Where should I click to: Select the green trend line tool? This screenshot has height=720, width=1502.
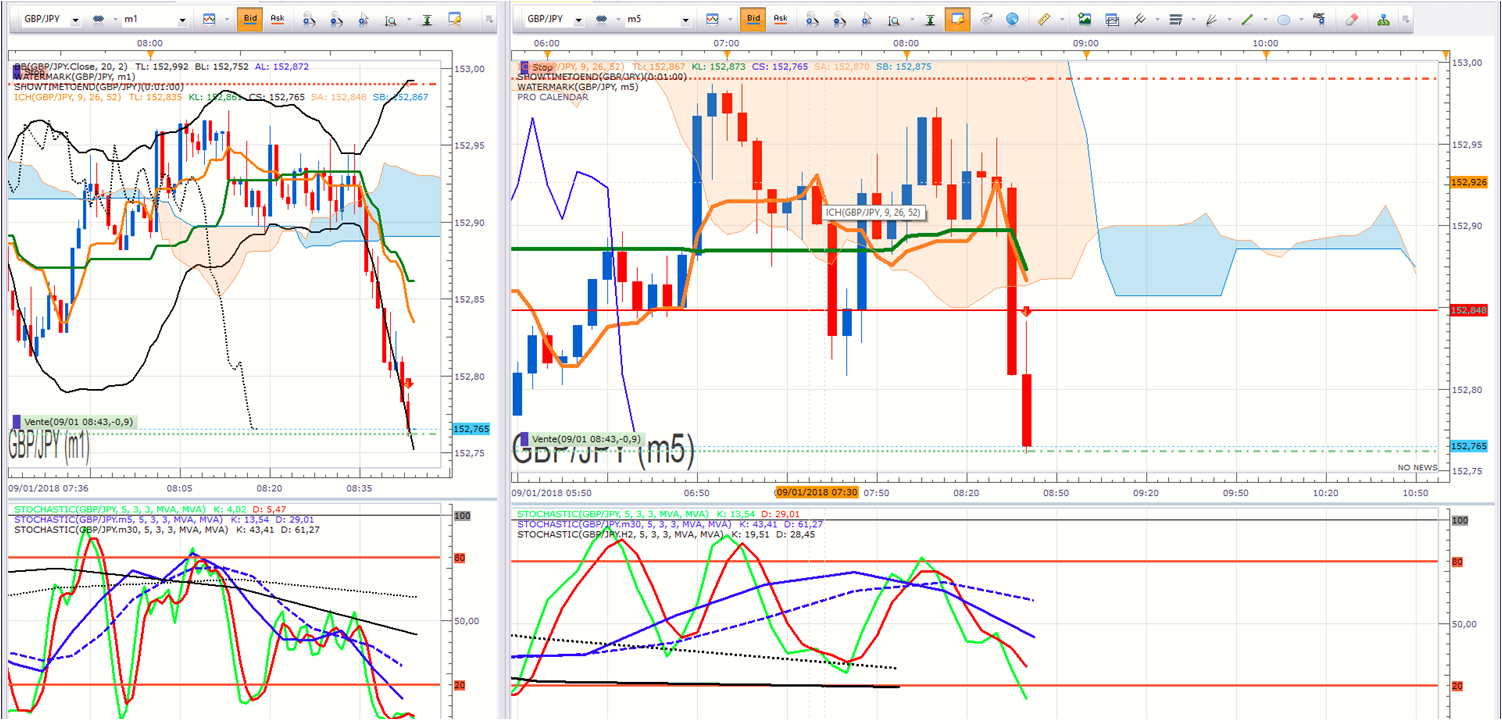click(1248, 19)
